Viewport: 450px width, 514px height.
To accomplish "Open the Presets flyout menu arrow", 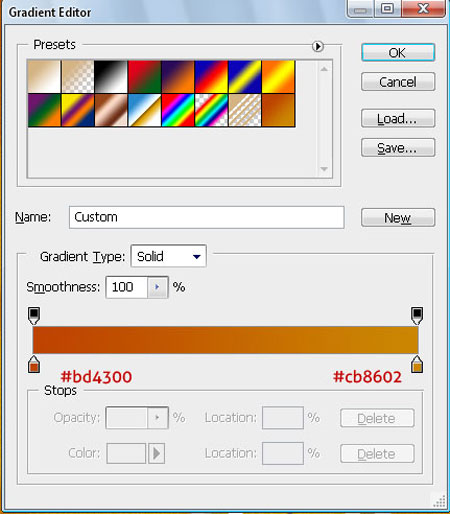I will [x=318, y=46].
